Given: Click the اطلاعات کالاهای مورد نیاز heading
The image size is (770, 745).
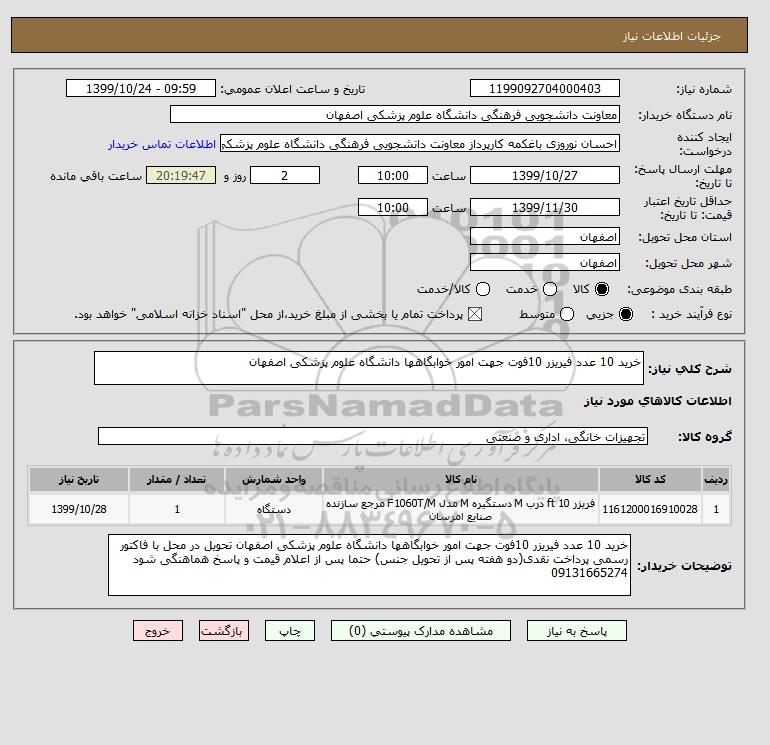Looking at the screenshot, I should [658, 401].
